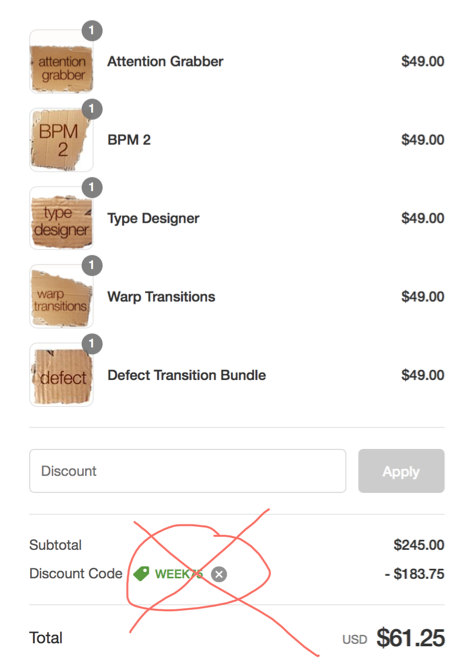This screenshot has height=668, width=474.
Task: Click quantity badge on Defect bundle
Action: coord(92,344)
